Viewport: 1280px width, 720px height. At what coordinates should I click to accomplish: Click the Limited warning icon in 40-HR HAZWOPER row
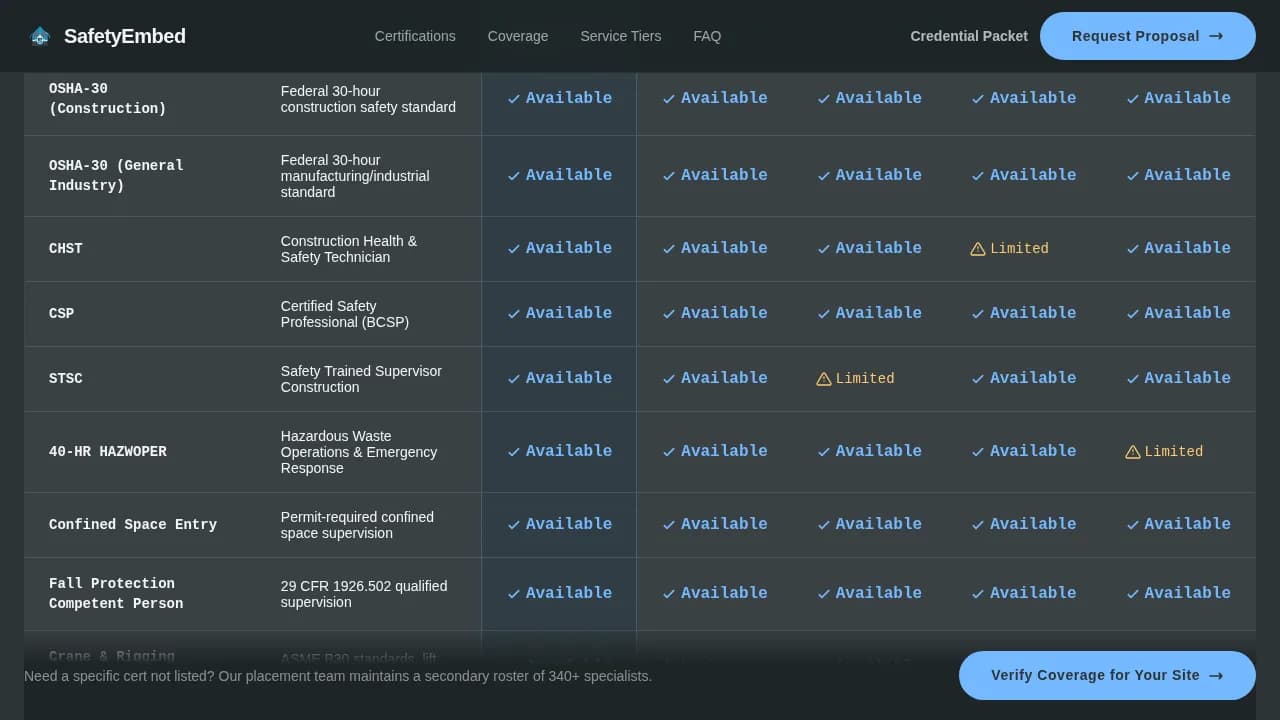pos(1133,452)
